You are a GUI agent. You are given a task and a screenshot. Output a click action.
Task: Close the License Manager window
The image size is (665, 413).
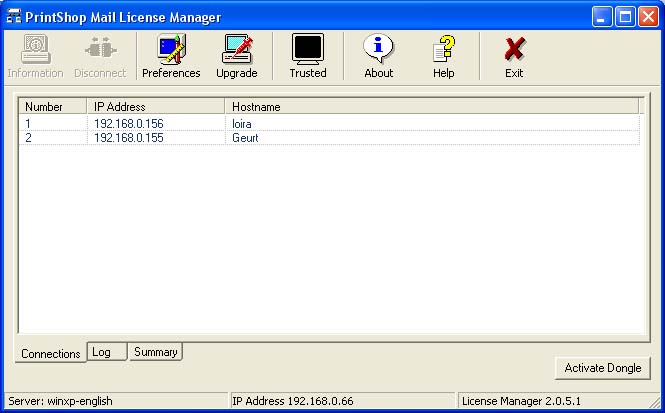click(648, 17)
